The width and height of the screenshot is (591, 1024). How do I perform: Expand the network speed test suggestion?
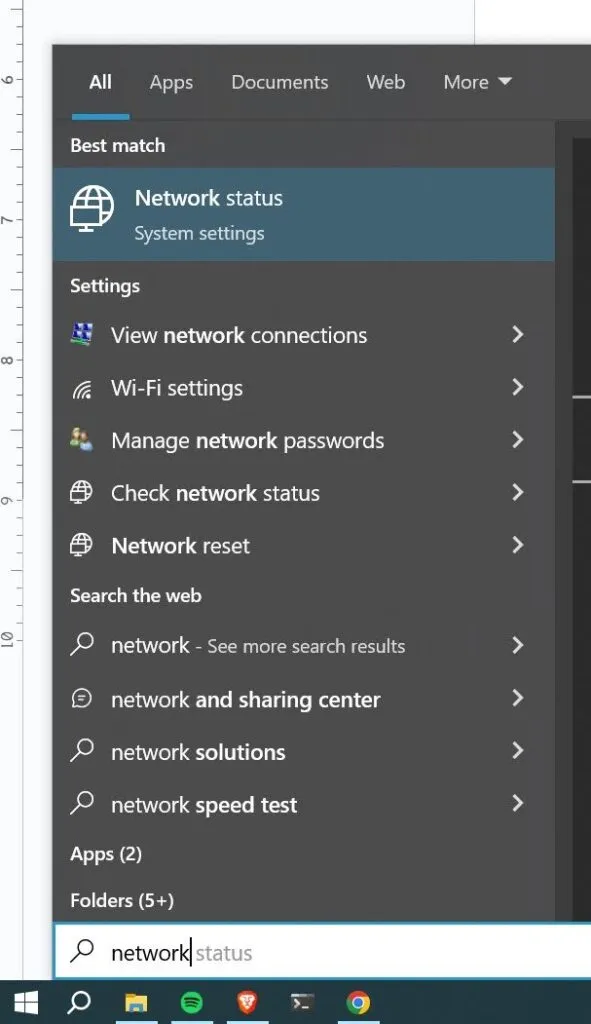[x=518, y=804]
